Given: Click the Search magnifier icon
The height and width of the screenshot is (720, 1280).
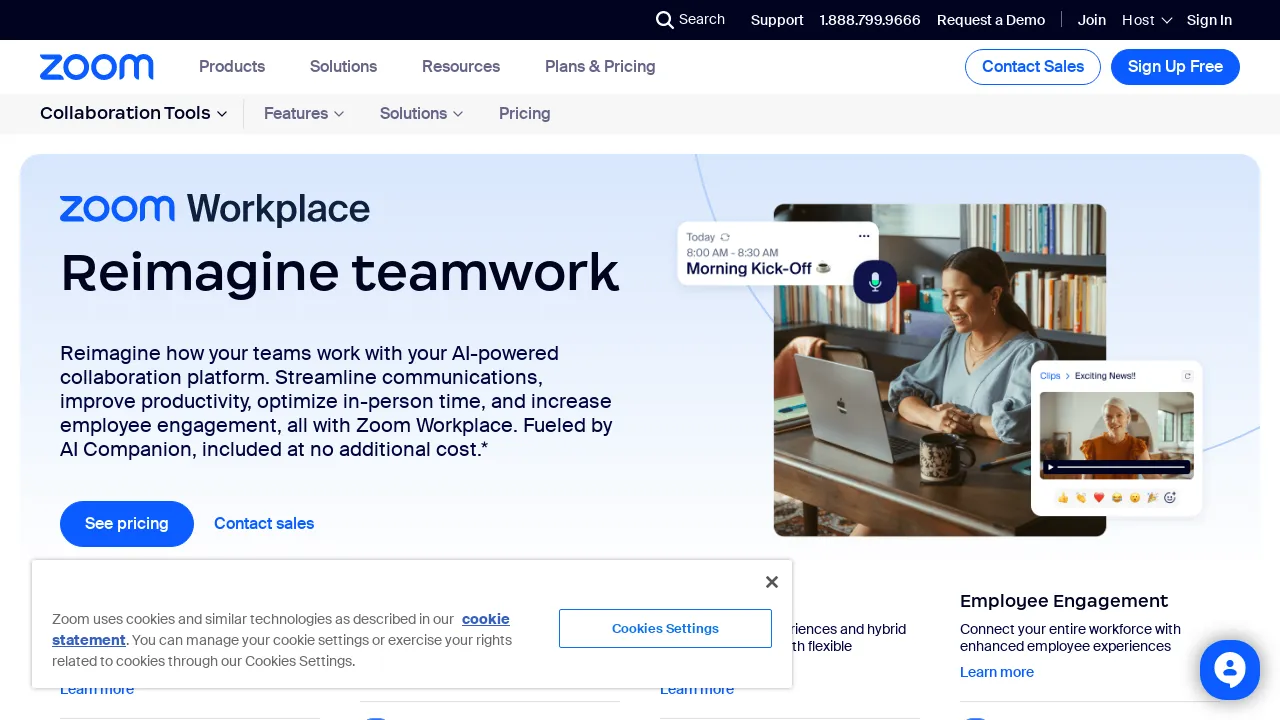Looking at the screenshot, I should pyautogui.click(x=665, y=20).
